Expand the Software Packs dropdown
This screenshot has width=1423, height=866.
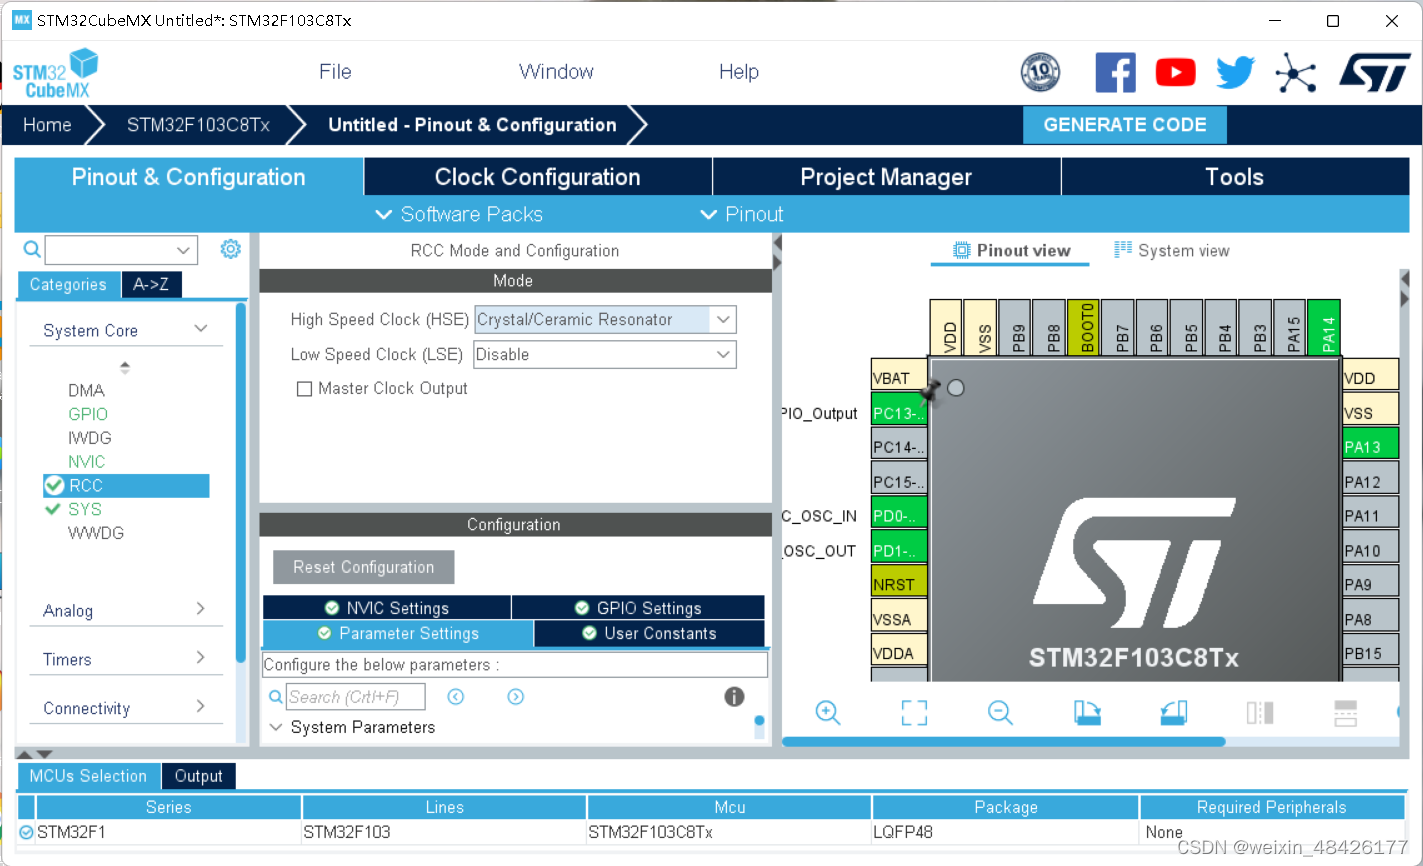point(459,214)
